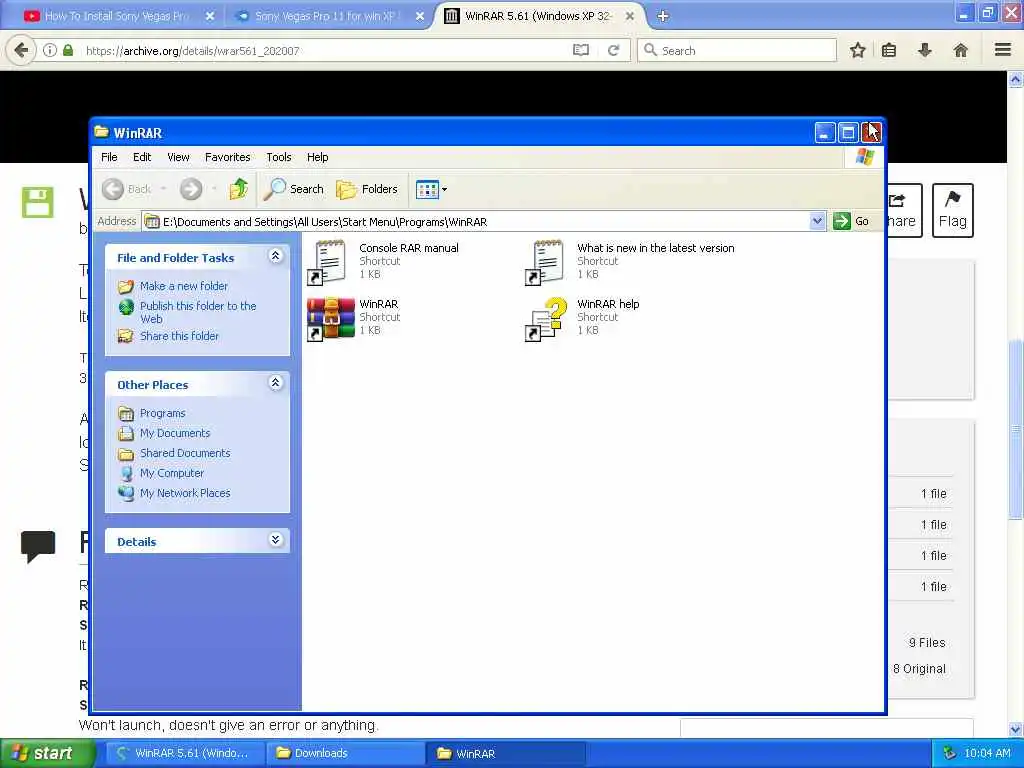Open browser Downloads arrow icon
This screenshot has height=768, width=1024.
tap(925, 50)
